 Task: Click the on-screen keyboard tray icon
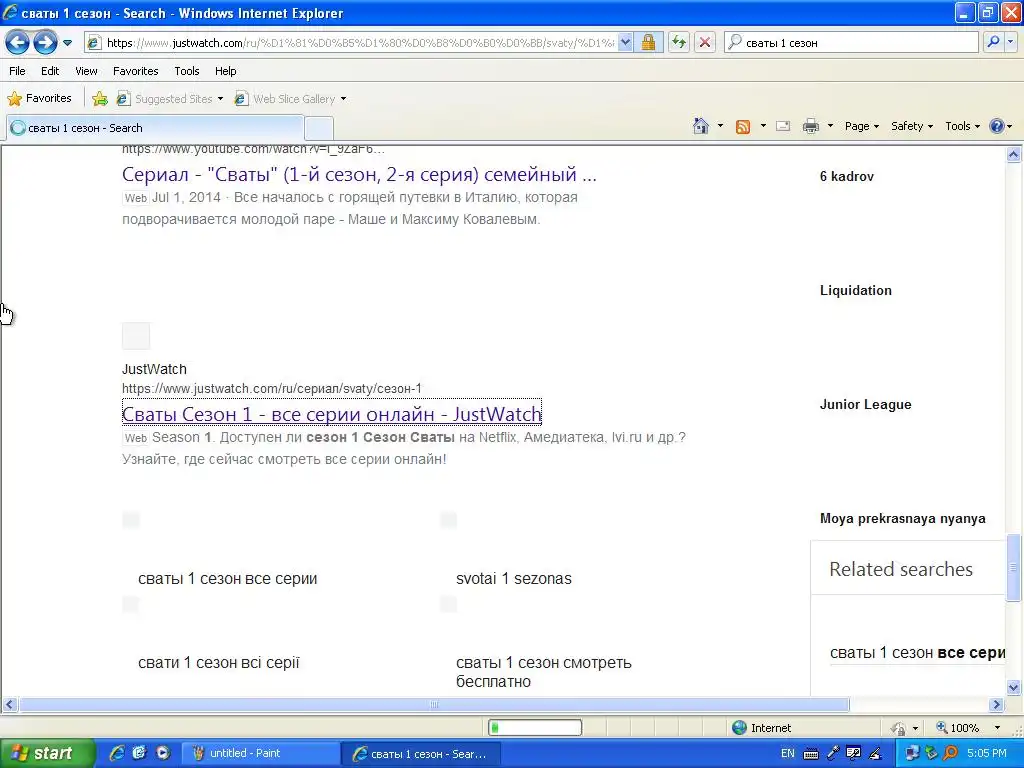pos(810,754)
